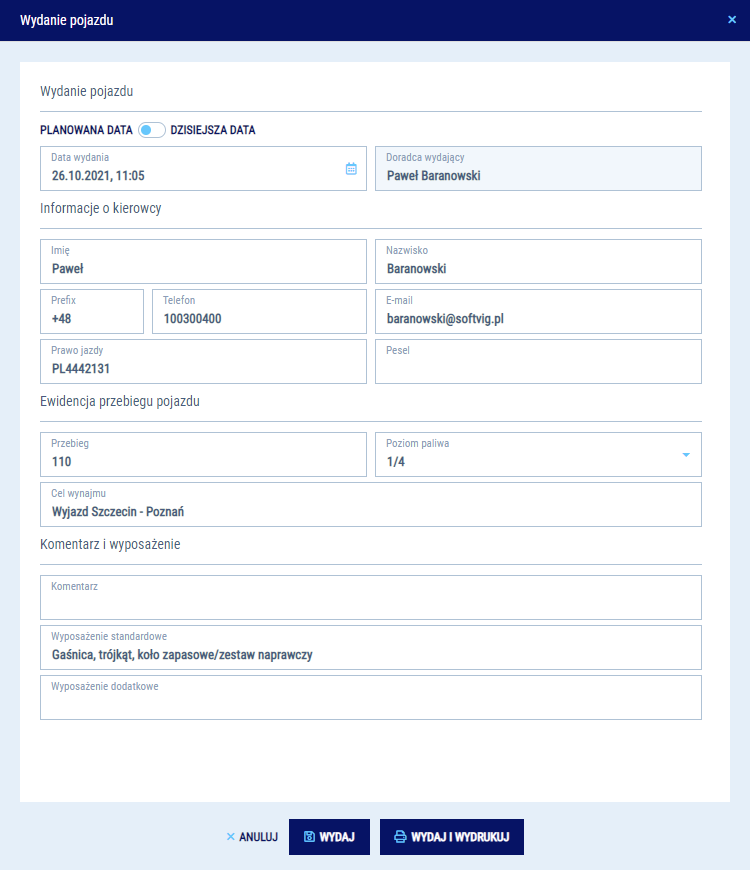This screenshot has height=870, width=750.
Task: Click the calendar icon in Data wydania
Action: pyautogui.click(x=351, y=169)
